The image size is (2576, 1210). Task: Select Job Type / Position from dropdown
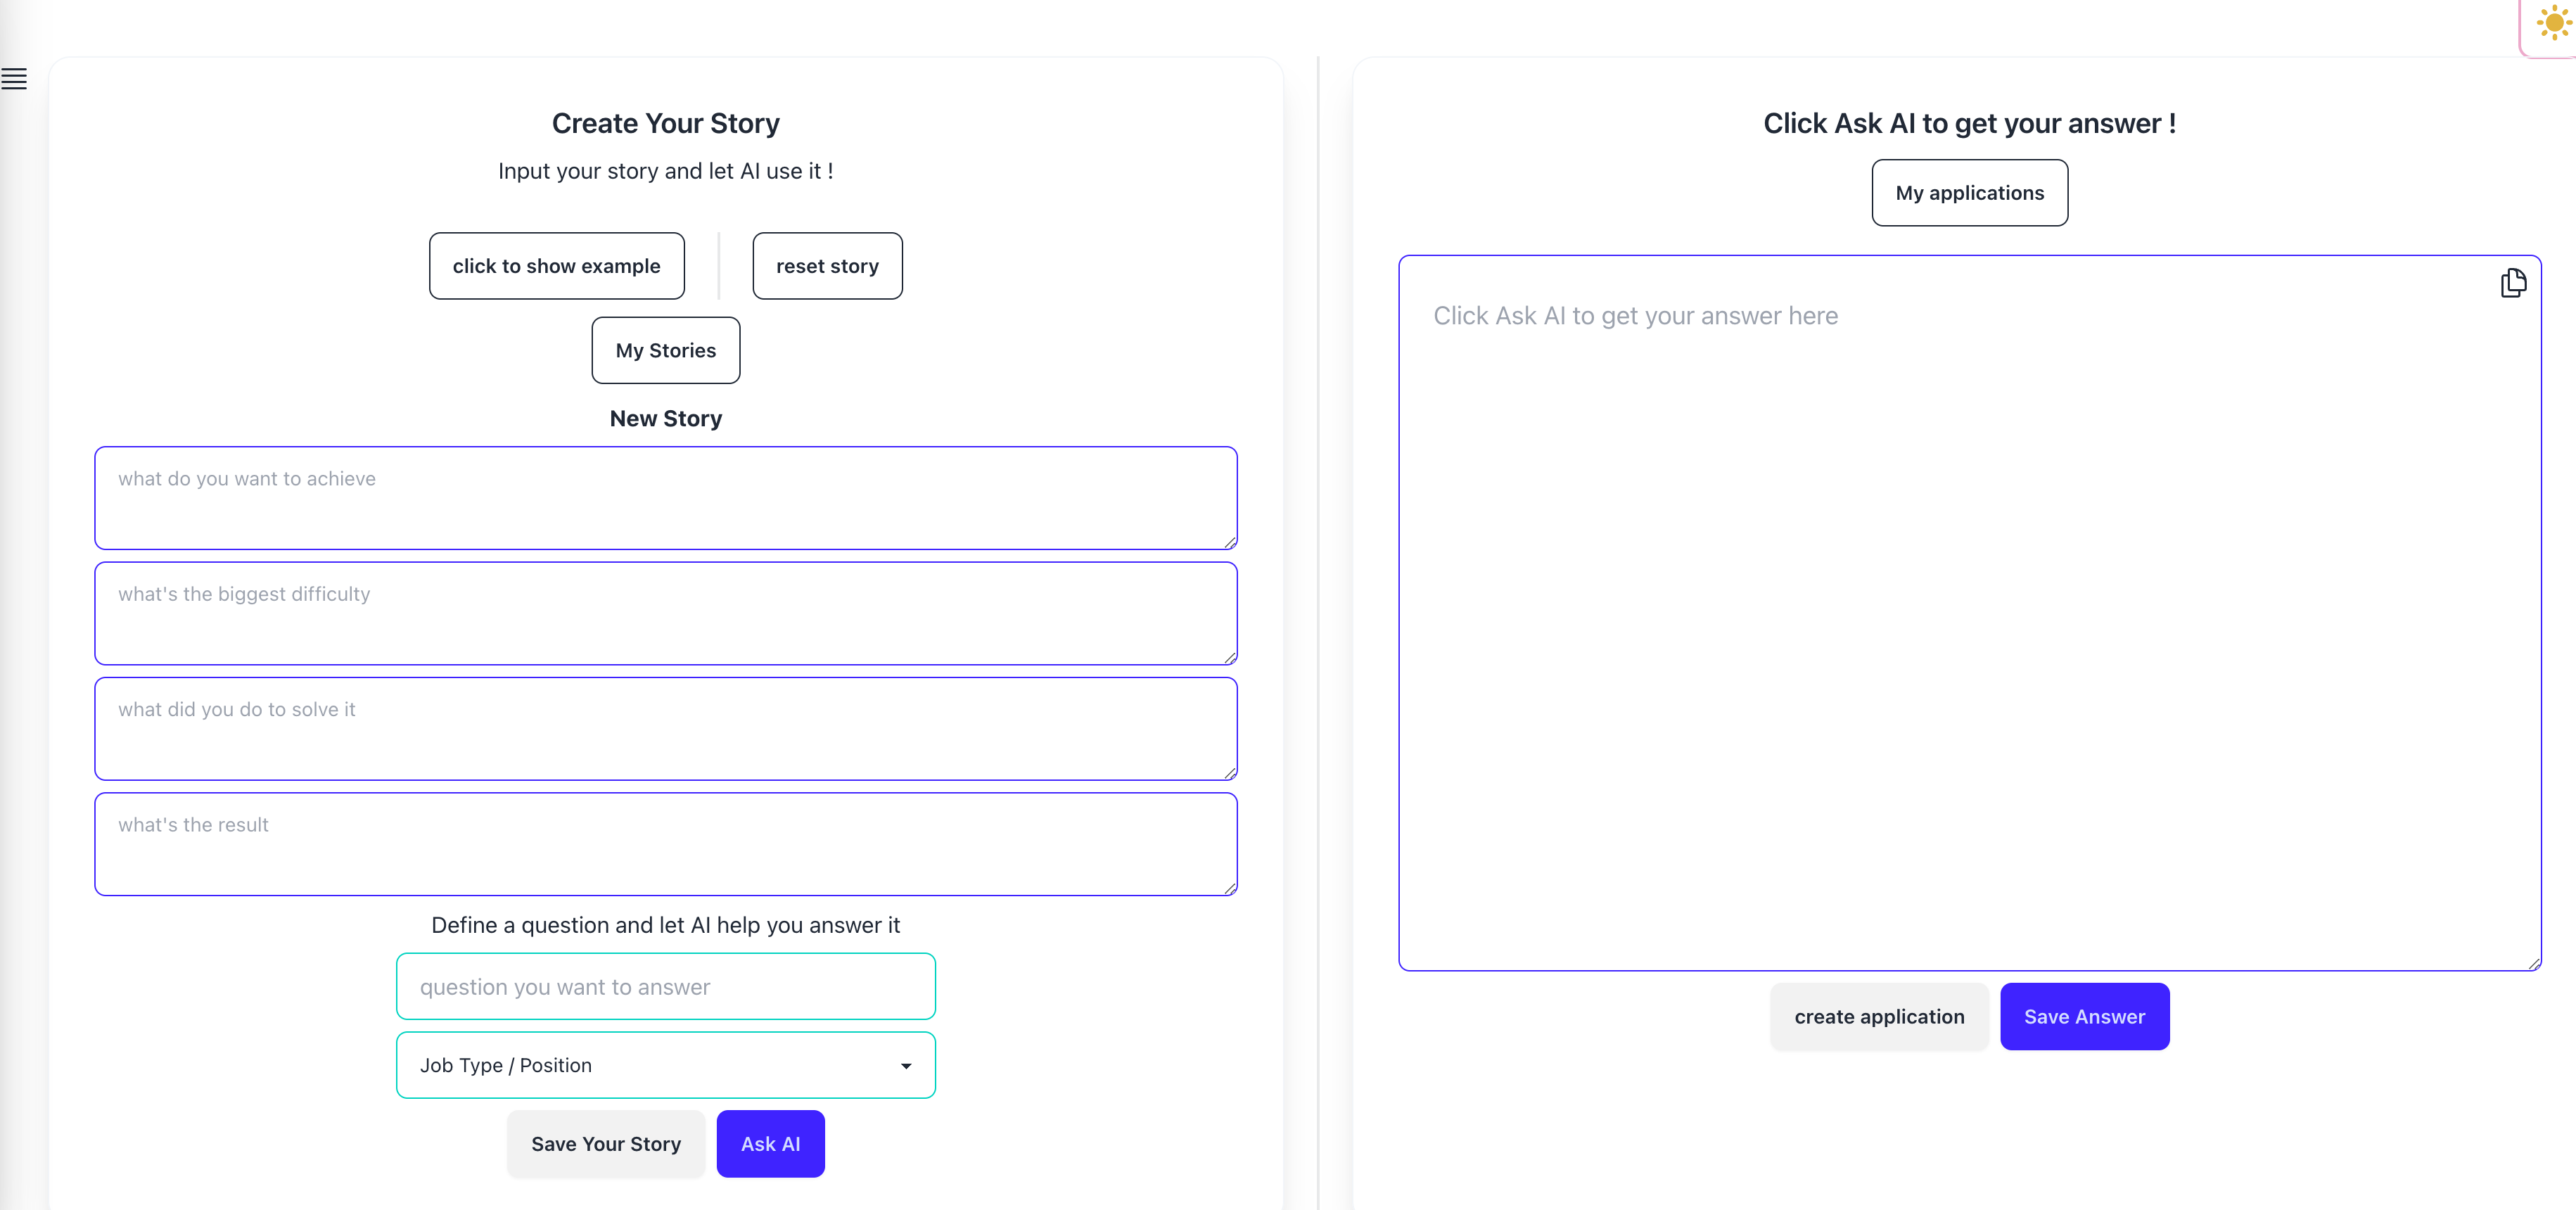click(x=665, y=1065)
